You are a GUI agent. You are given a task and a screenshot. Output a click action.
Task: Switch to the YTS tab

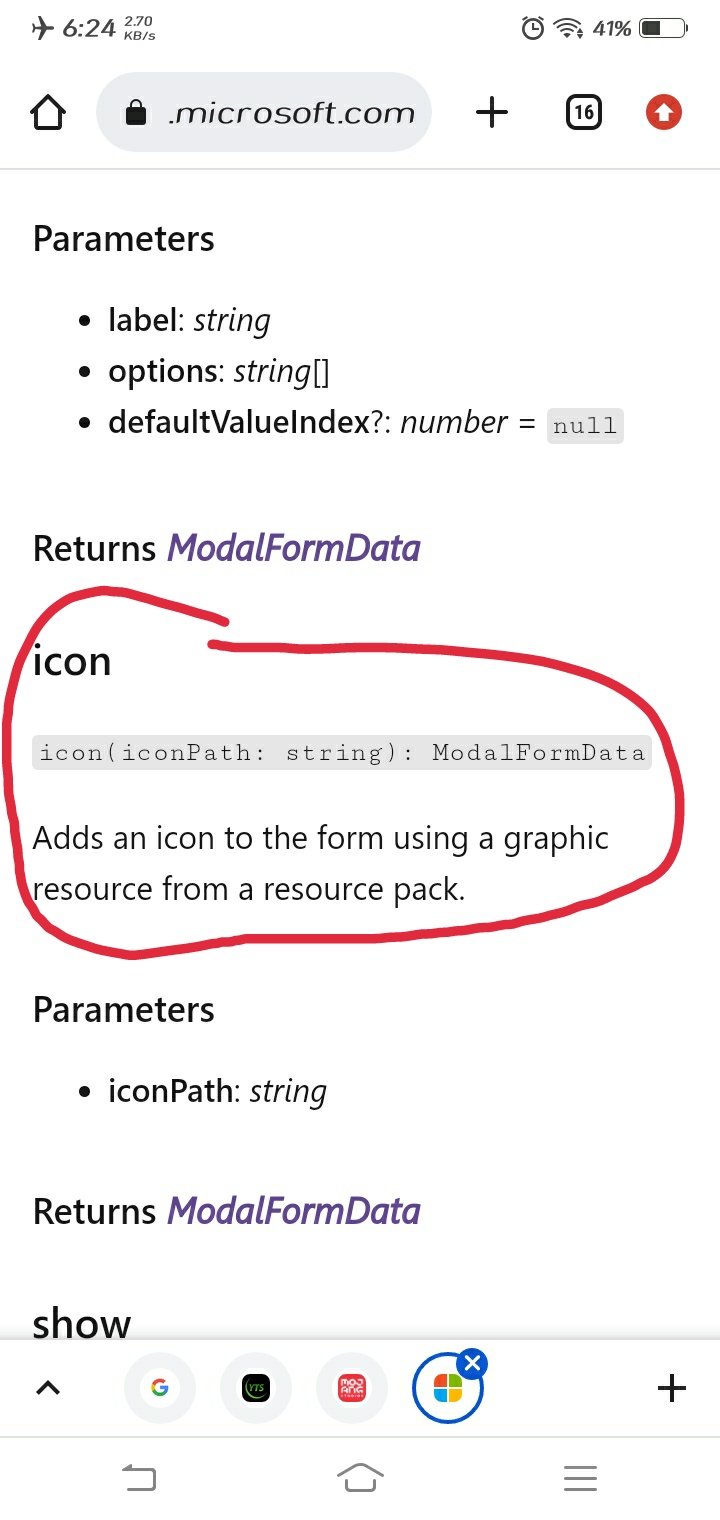[x=256, y=1388]
